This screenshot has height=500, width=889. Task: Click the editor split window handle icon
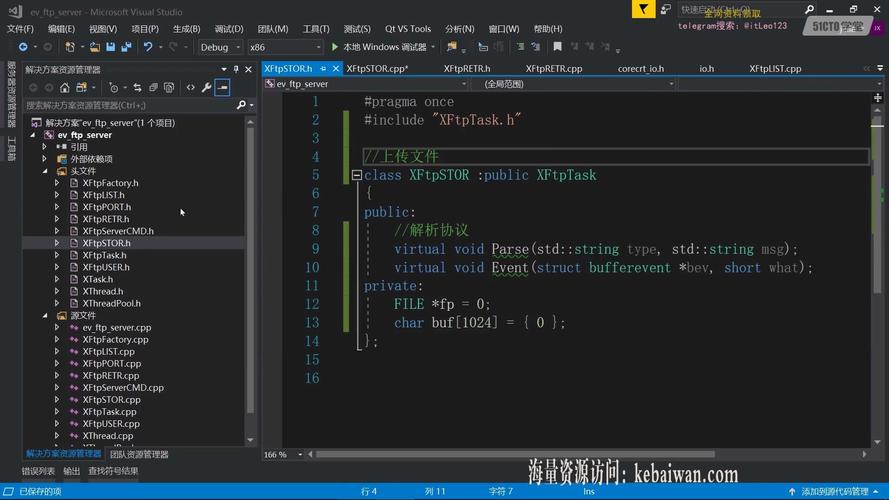[878, 98]
